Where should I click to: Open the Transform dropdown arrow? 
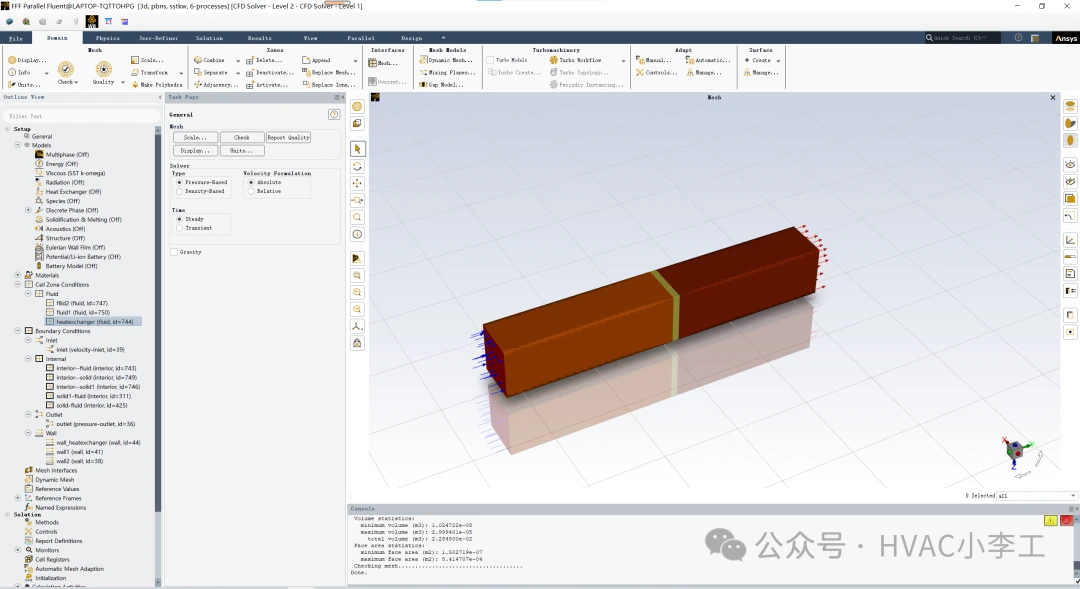(181, 73)
